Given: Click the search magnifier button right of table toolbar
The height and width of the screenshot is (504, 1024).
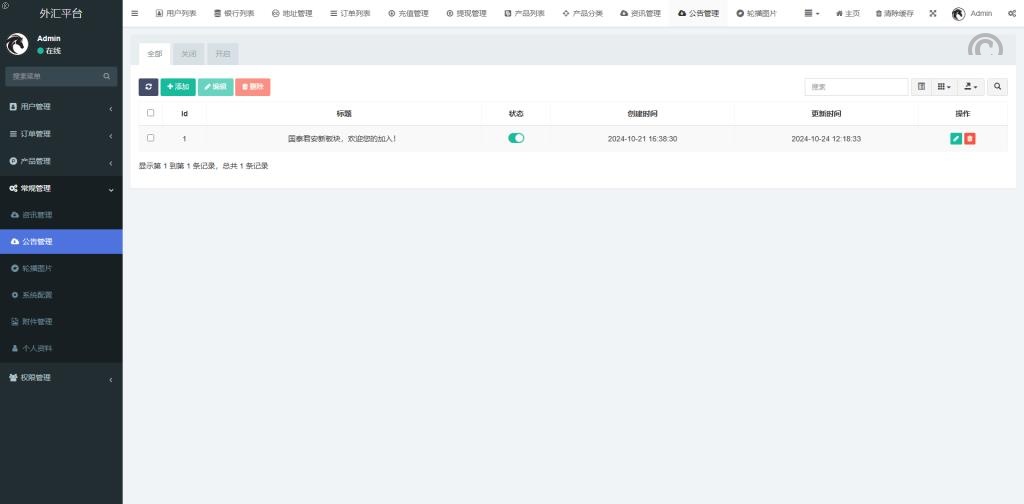Looking at the screenshot, I should (997, 87).
